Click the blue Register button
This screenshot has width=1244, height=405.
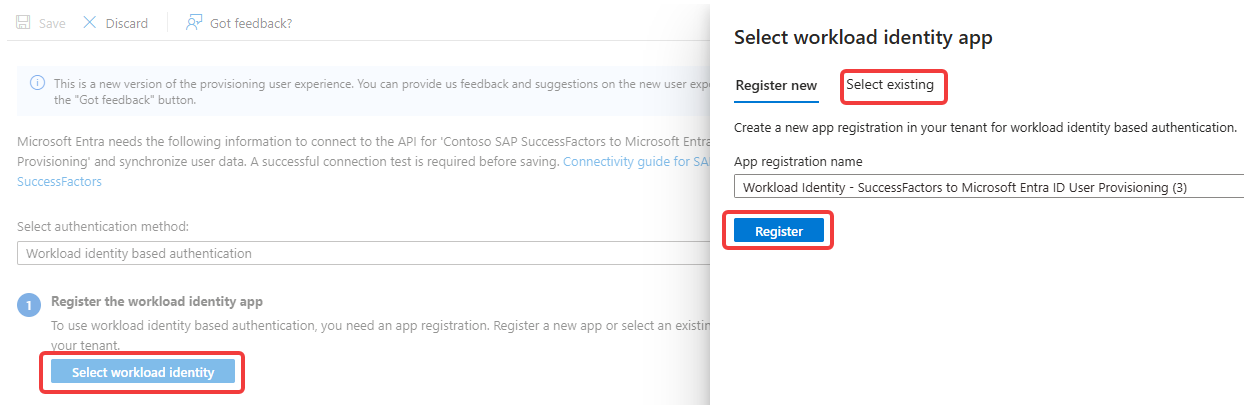[779, 231]
